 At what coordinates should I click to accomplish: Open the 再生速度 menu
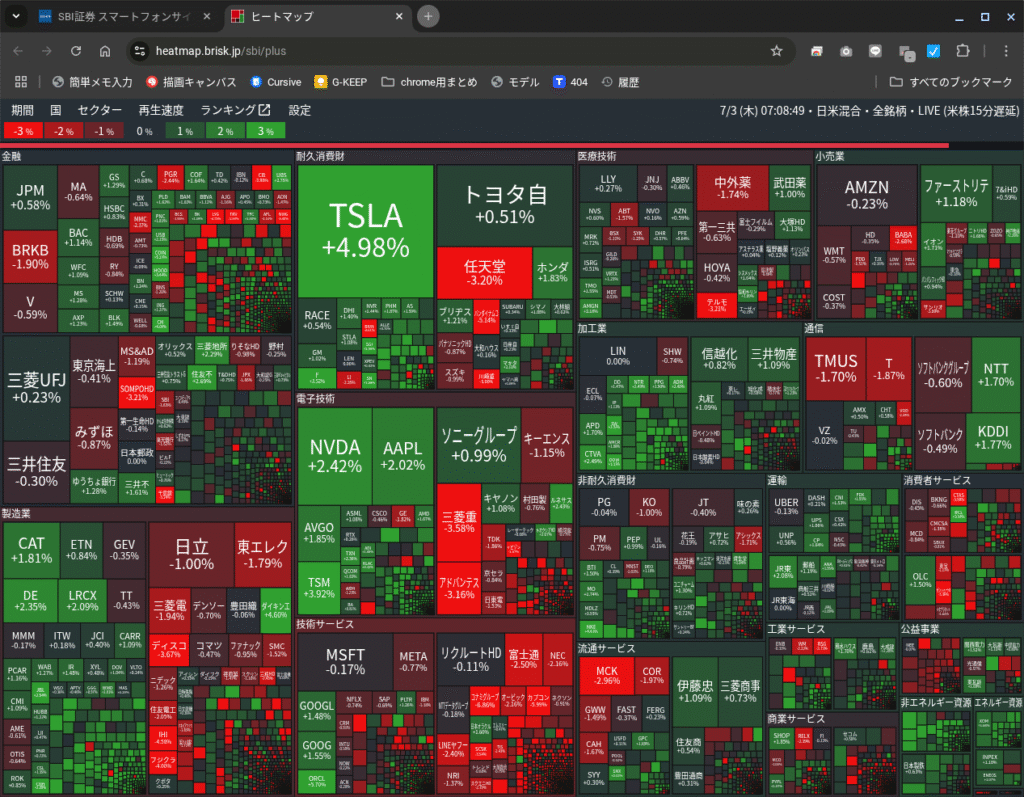[x=161, y=110]
